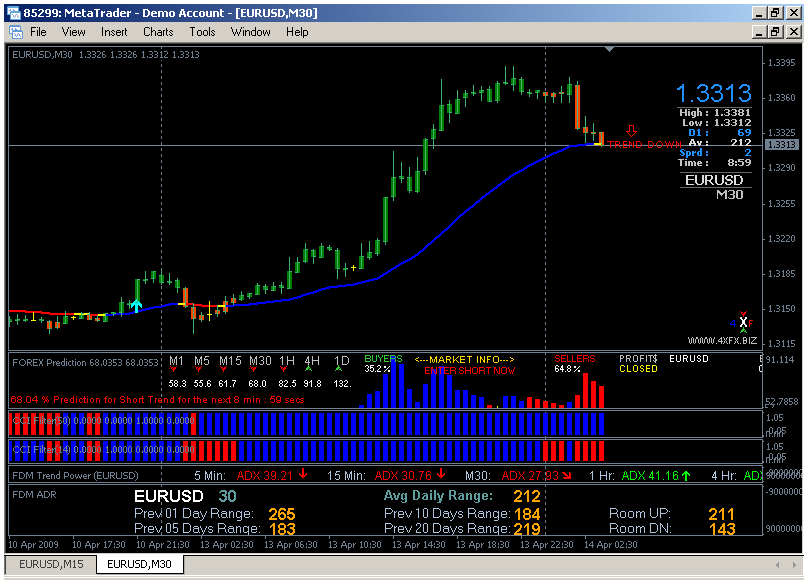Viewport: 808px width, 580px height.
Task: Click the Room DN value 143
Action: tap(721, 528)
